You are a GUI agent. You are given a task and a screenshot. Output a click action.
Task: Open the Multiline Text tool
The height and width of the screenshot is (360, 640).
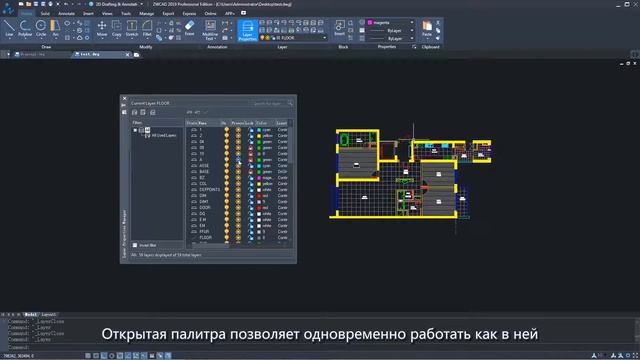coord(210,30)
